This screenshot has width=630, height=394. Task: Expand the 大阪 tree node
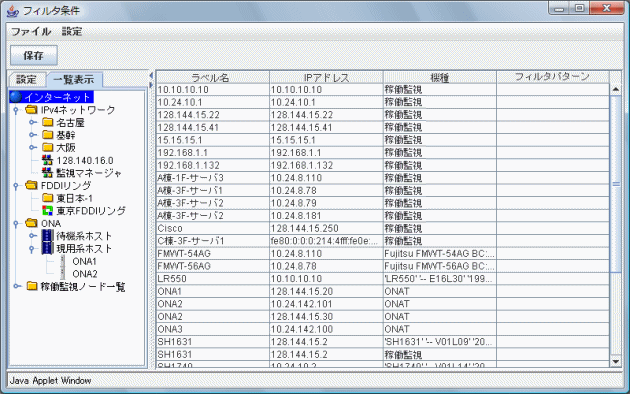click(x=33, y=148)
